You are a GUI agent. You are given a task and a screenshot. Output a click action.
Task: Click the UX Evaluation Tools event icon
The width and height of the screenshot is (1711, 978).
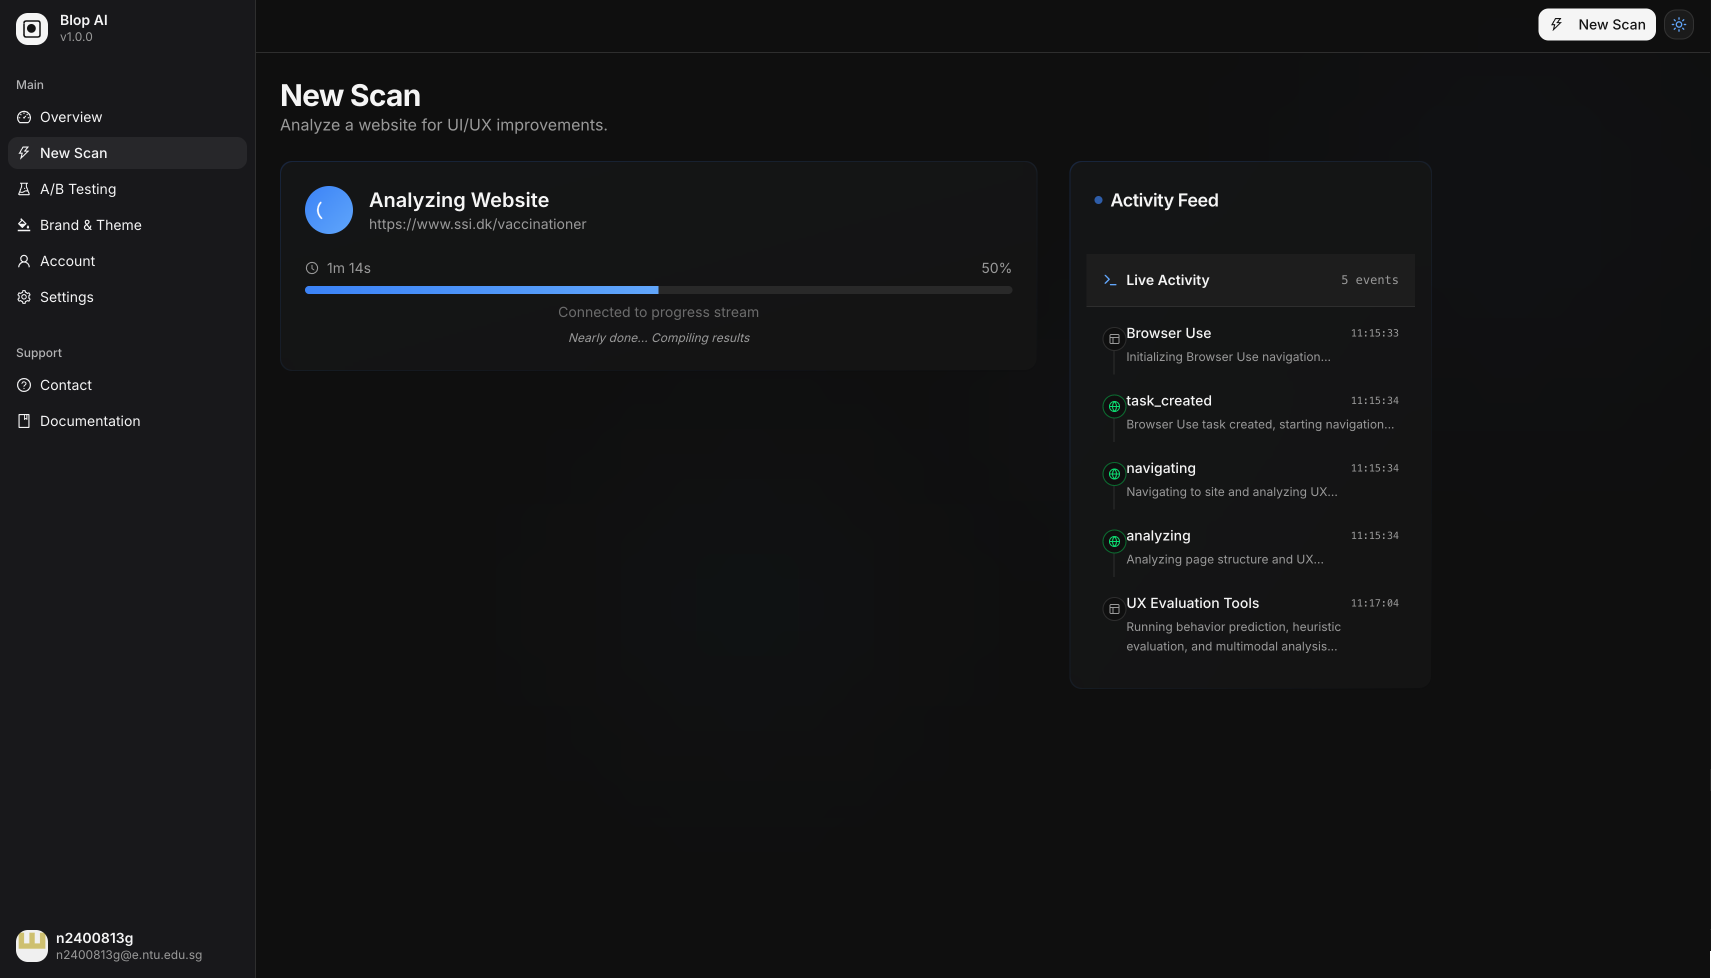(1114, 609)
